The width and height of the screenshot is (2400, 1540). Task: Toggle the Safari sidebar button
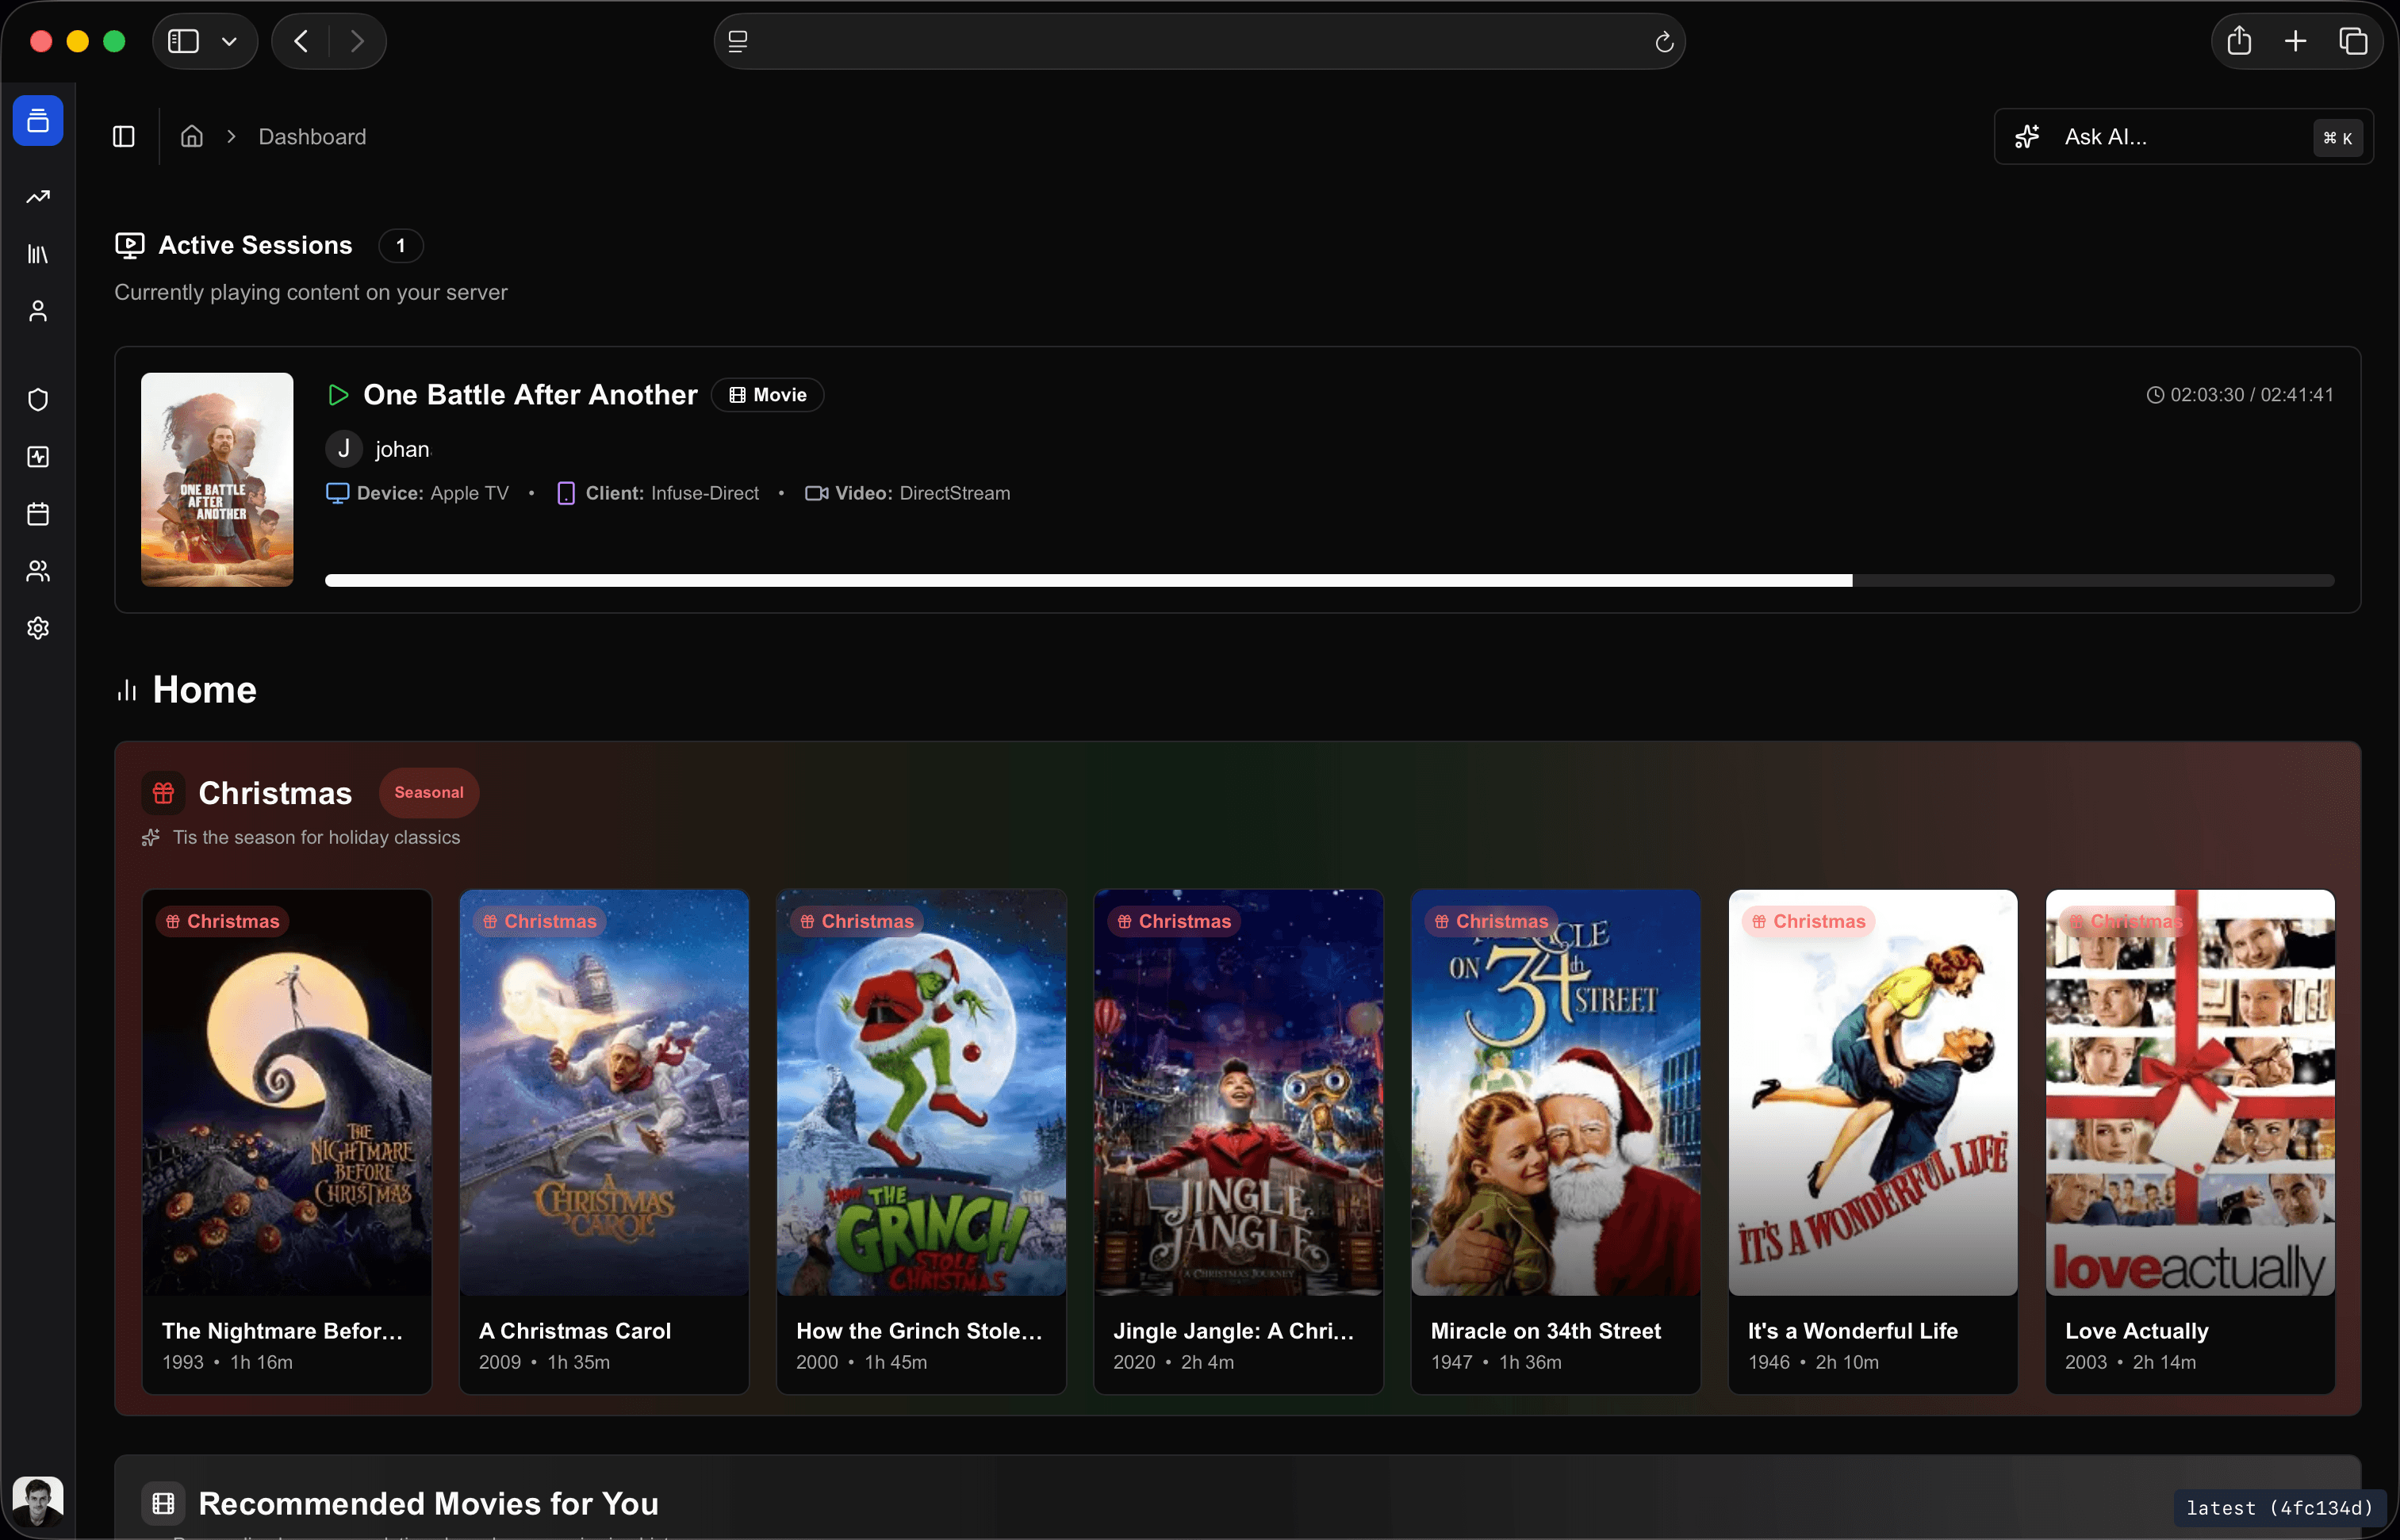(x=184, y=41)
